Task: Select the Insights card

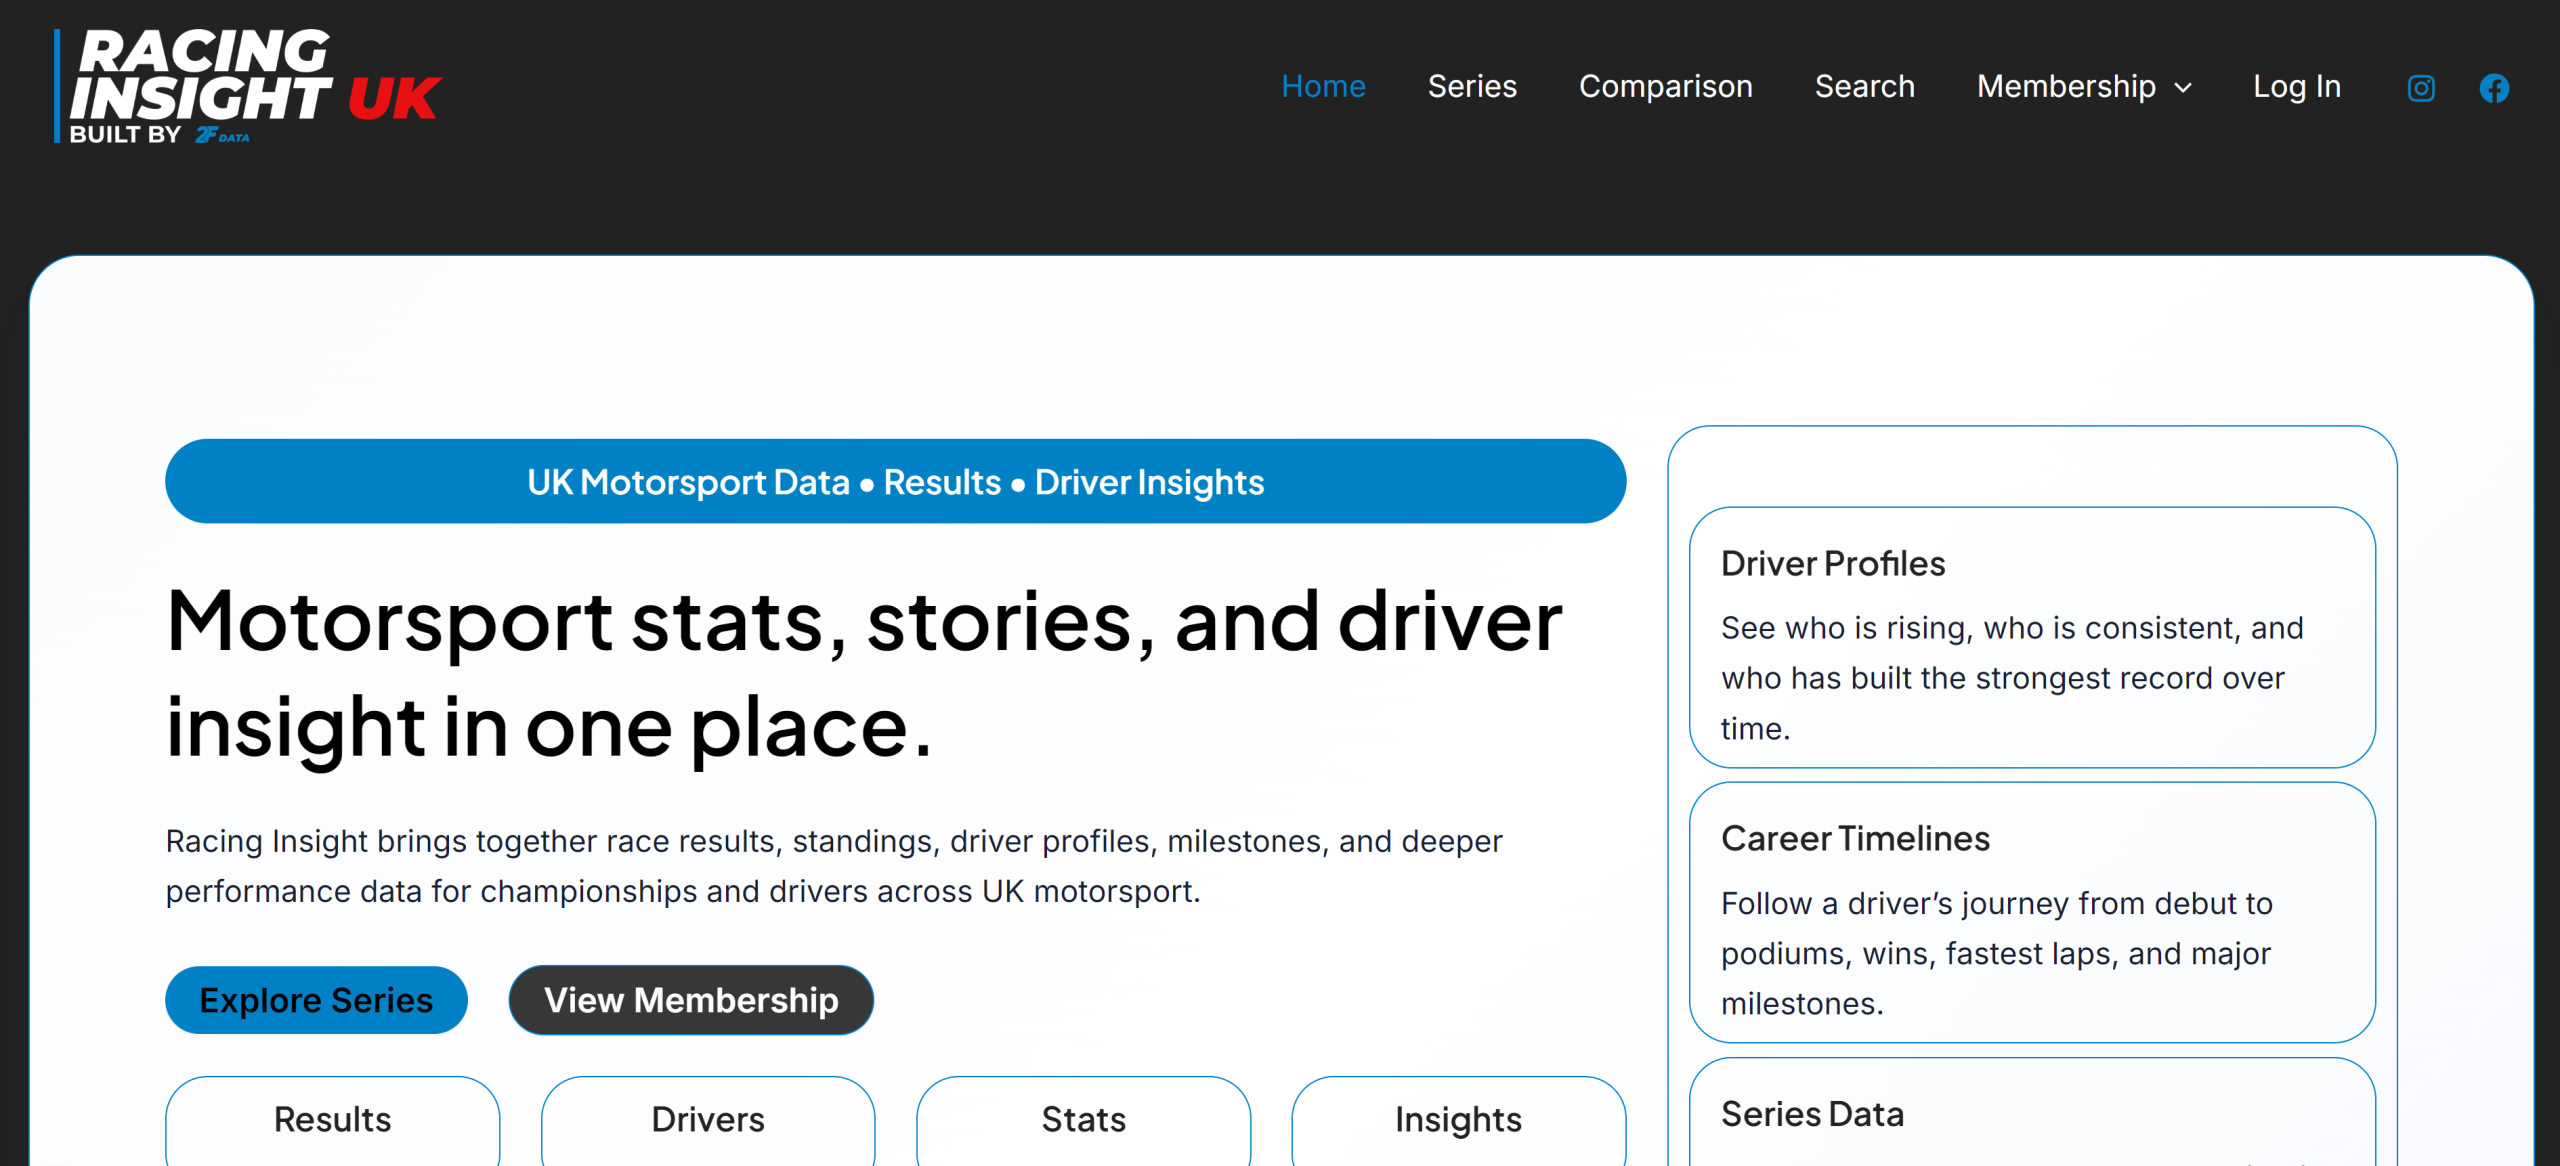Action: pos(1458,1120)
